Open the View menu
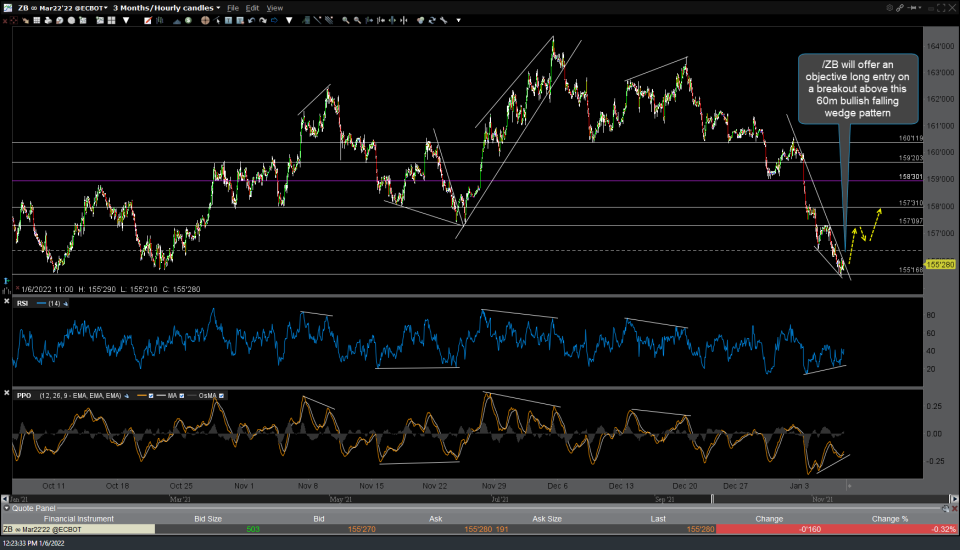The image size is (960, 550). click(x=274, y=8)
